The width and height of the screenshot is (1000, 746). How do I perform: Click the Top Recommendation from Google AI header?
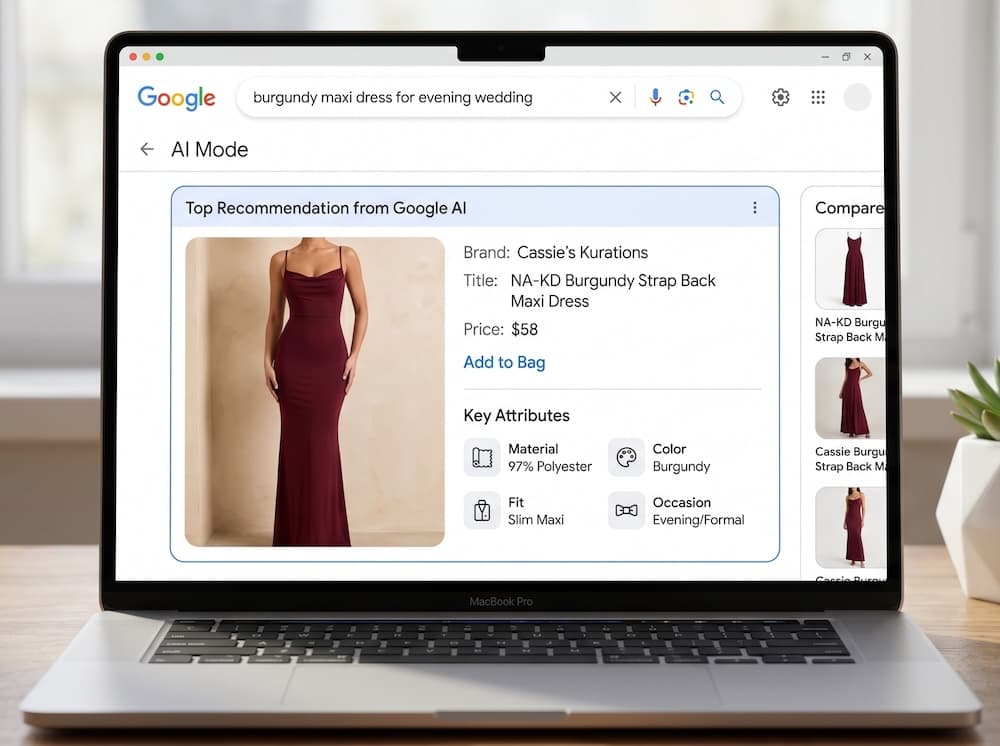(326, 208)
